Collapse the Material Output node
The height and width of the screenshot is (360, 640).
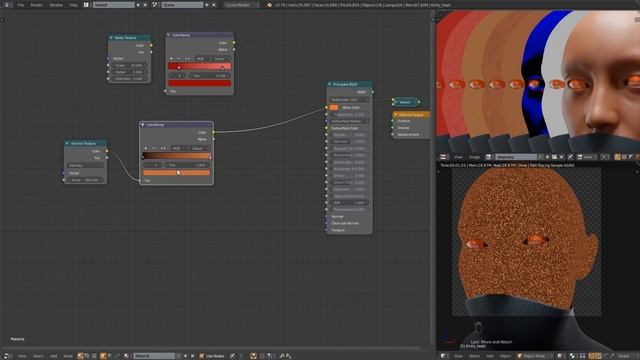tap(396, 115)
